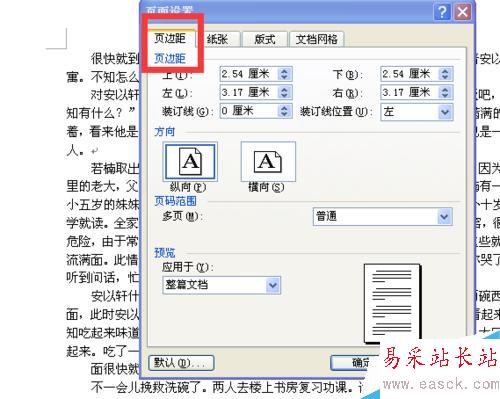Adjust the 下 margin with its spinner
The width and height of the screenshot is (500, 399).
pos(445,74)
